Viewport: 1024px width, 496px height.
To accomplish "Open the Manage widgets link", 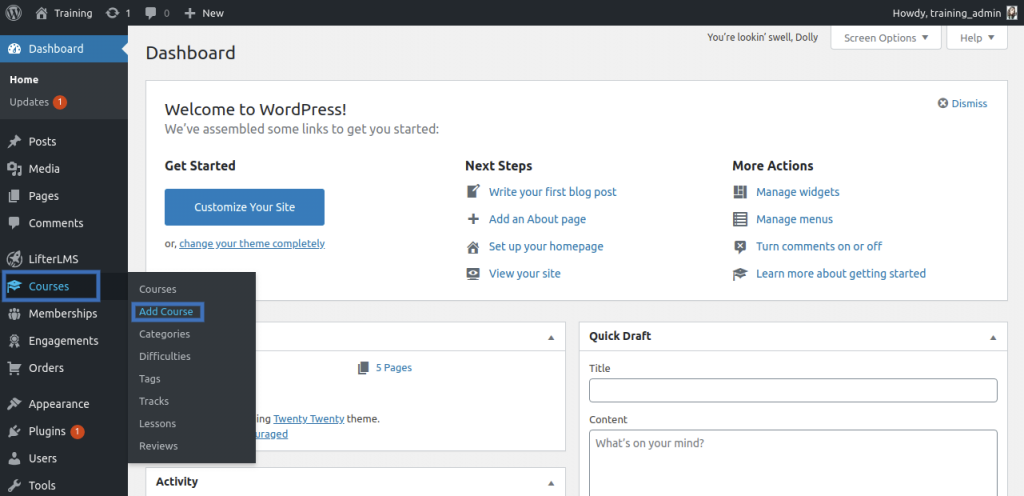I will pyautogui.click(x=797, y=192).
